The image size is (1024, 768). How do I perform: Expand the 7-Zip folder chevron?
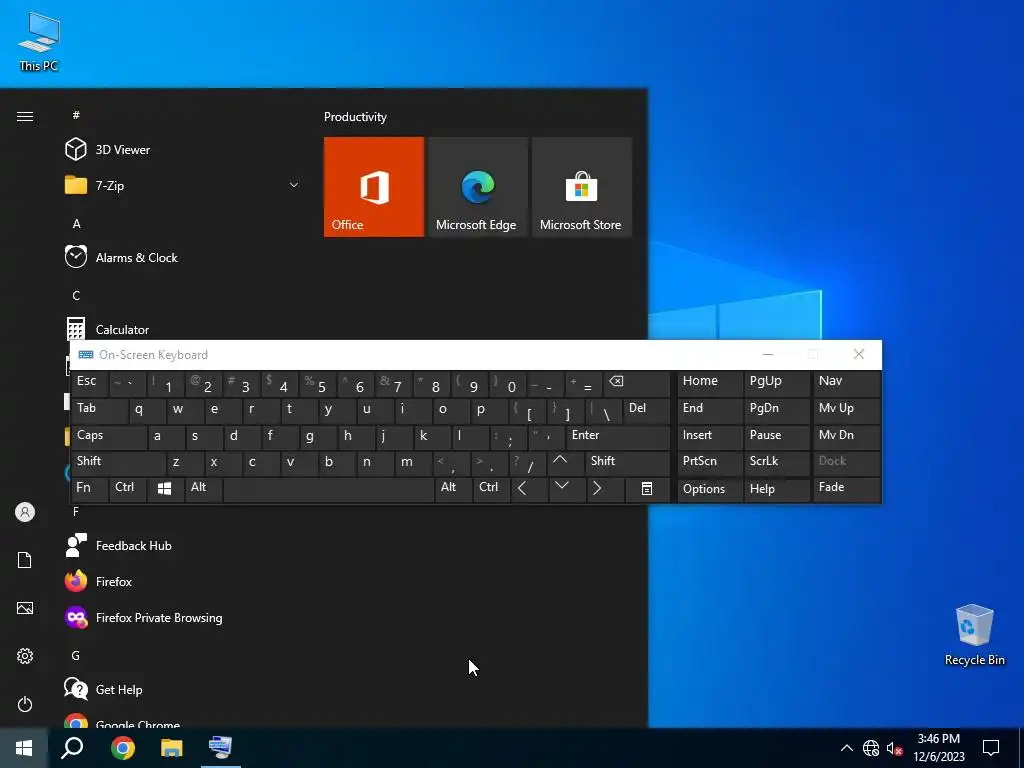(294, 185)
